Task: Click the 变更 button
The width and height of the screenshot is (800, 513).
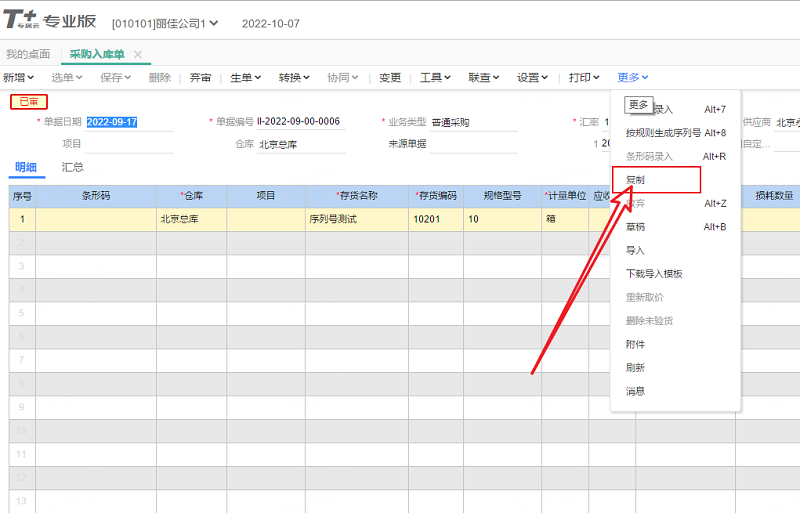Action: coord(390,77)
